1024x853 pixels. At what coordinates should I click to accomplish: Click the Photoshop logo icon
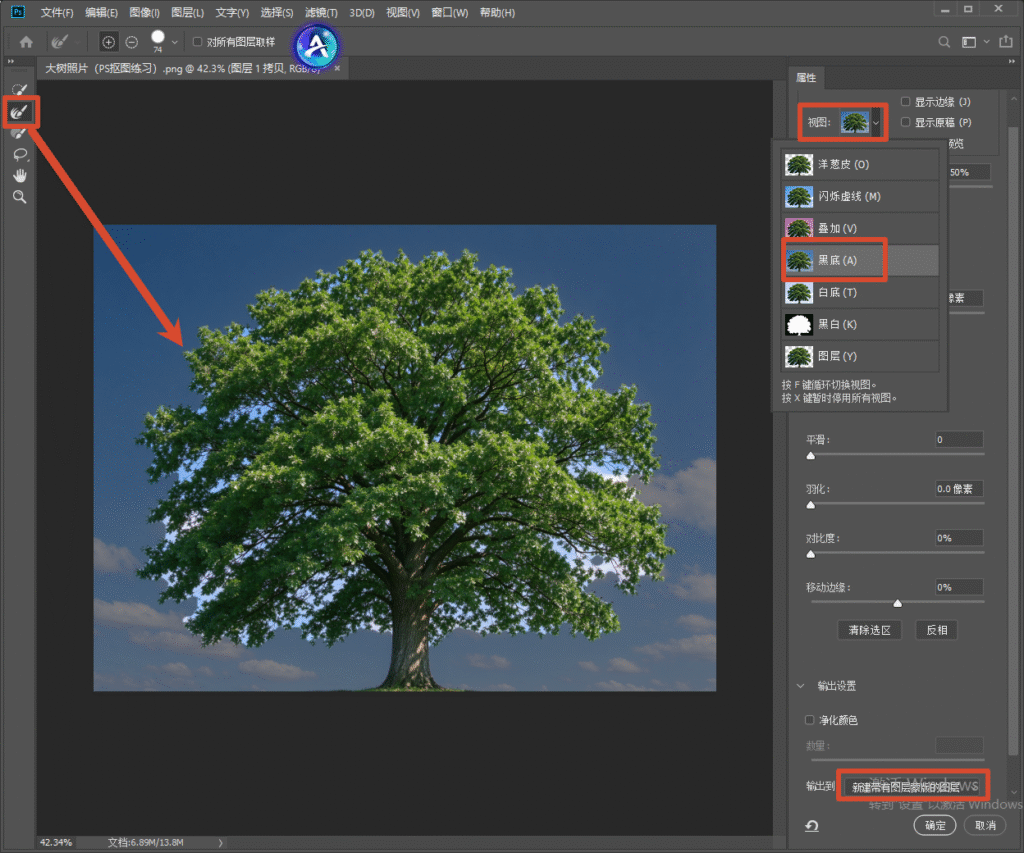click(18, 12)
